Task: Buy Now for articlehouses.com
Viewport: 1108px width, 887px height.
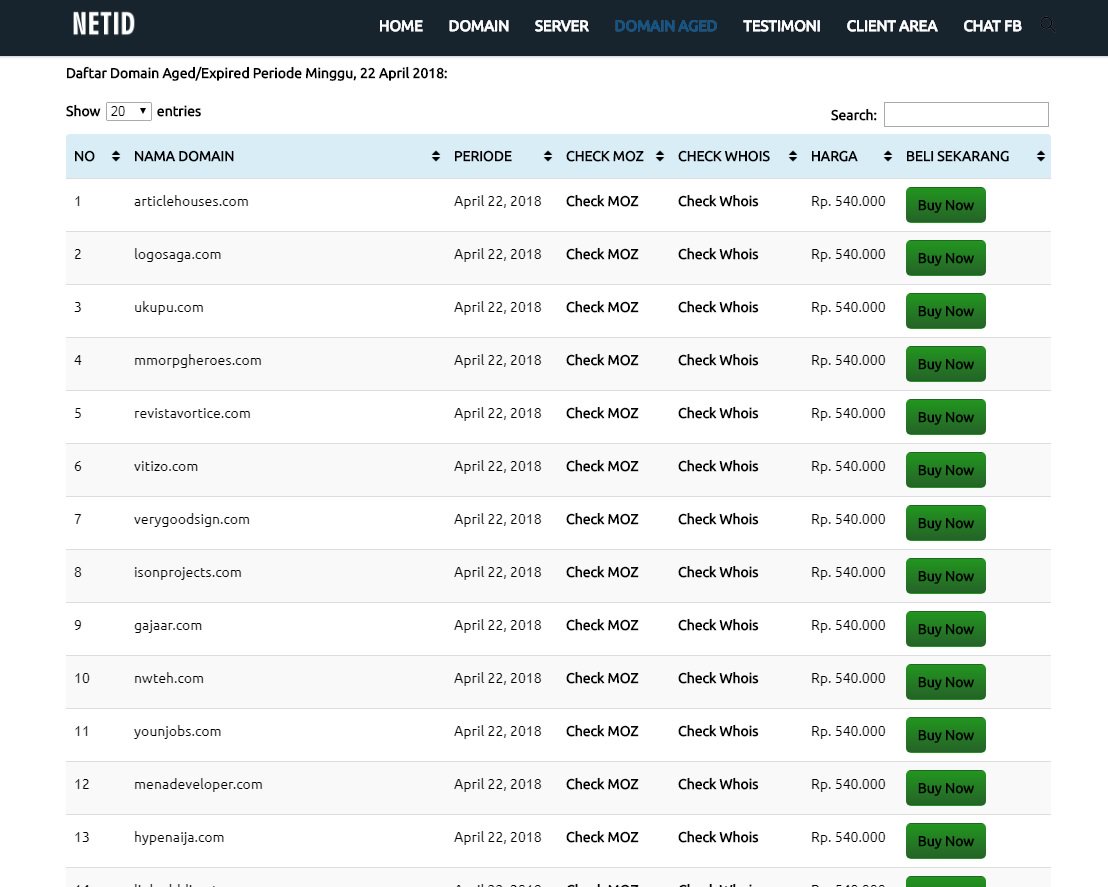Action: tap(945, 205)
